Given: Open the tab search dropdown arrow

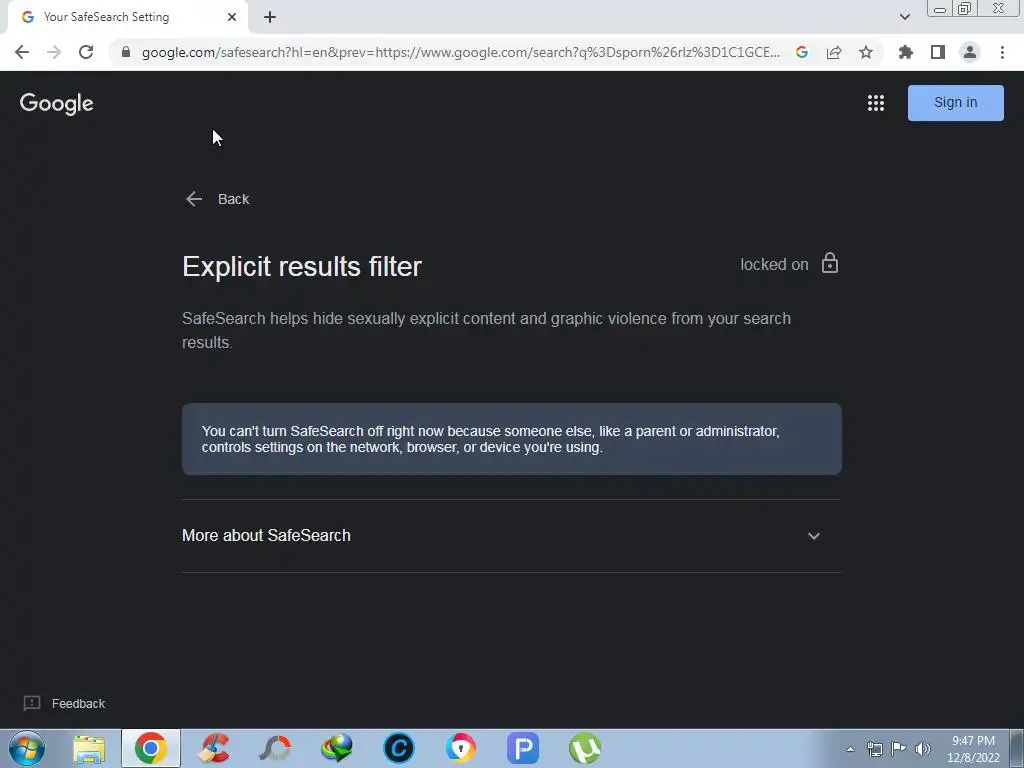Looking at the screenshot, I should coord(904,17).
